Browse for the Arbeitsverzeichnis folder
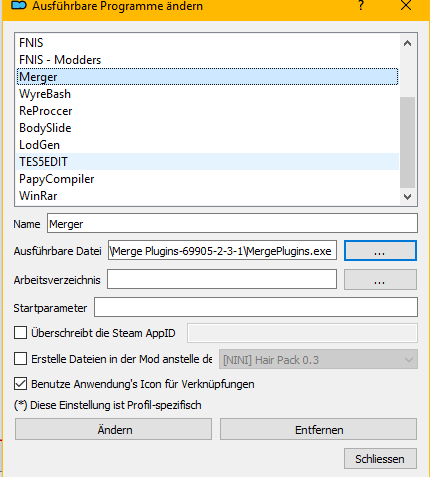 [380, 280]
